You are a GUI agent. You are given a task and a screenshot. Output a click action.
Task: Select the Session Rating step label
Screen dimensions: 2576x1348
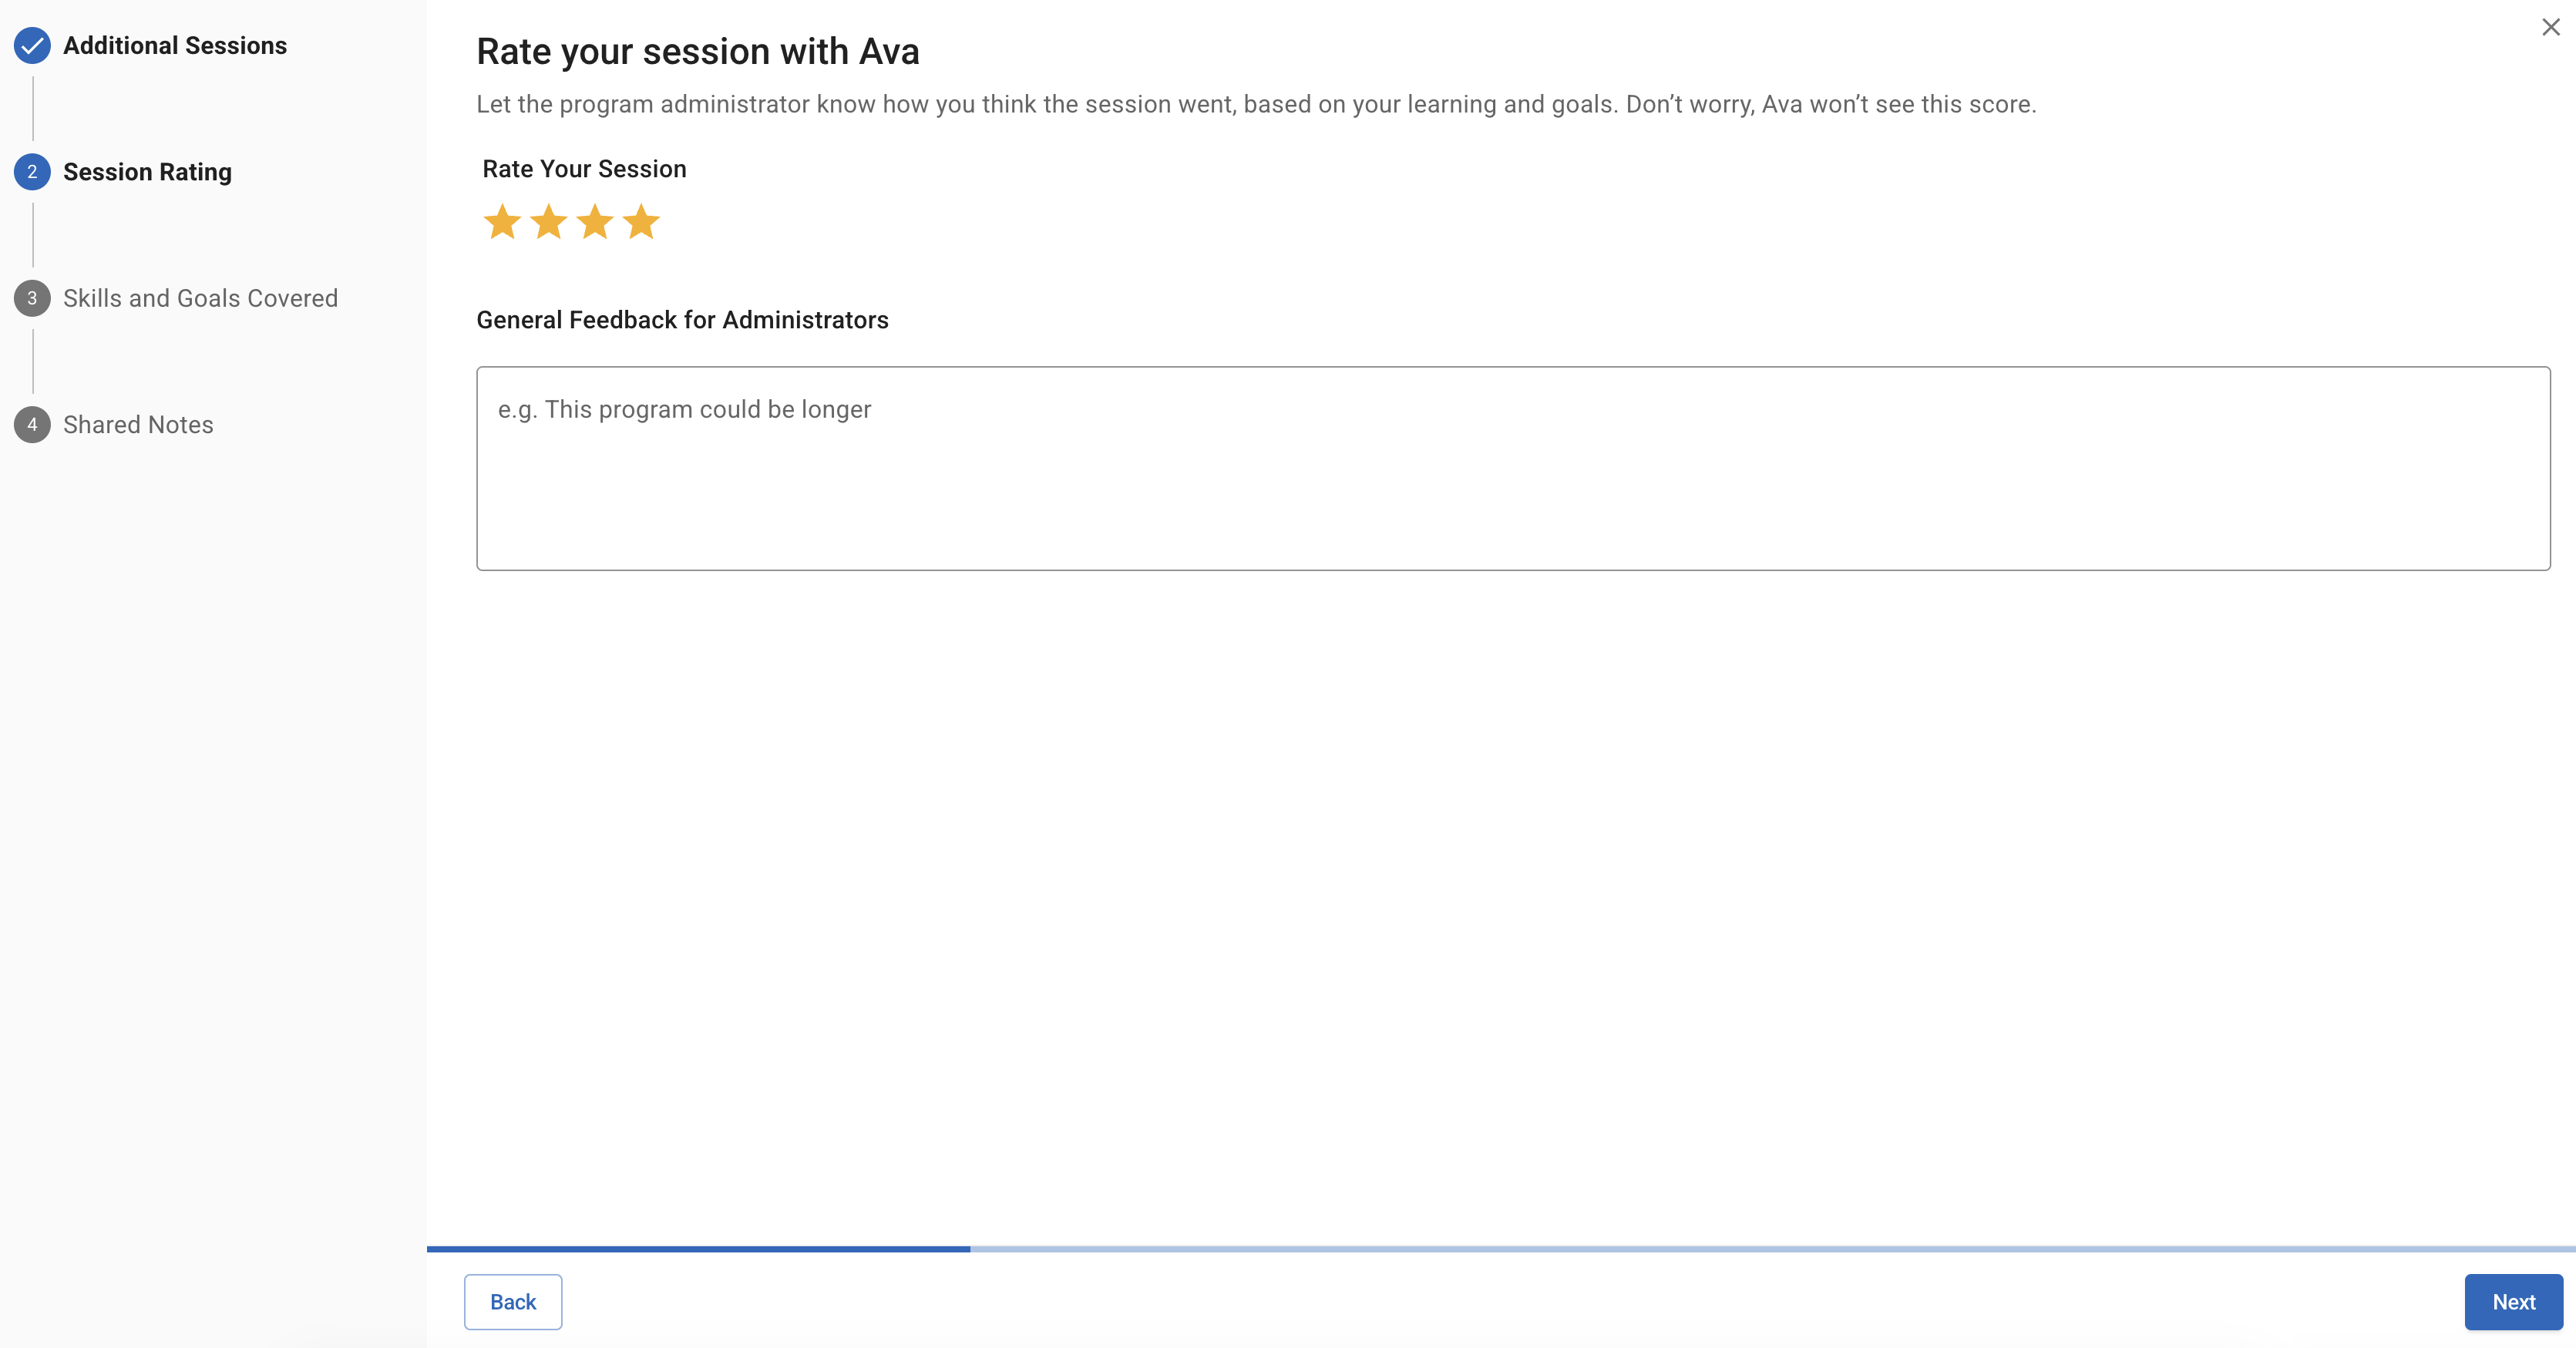[147, 172]
